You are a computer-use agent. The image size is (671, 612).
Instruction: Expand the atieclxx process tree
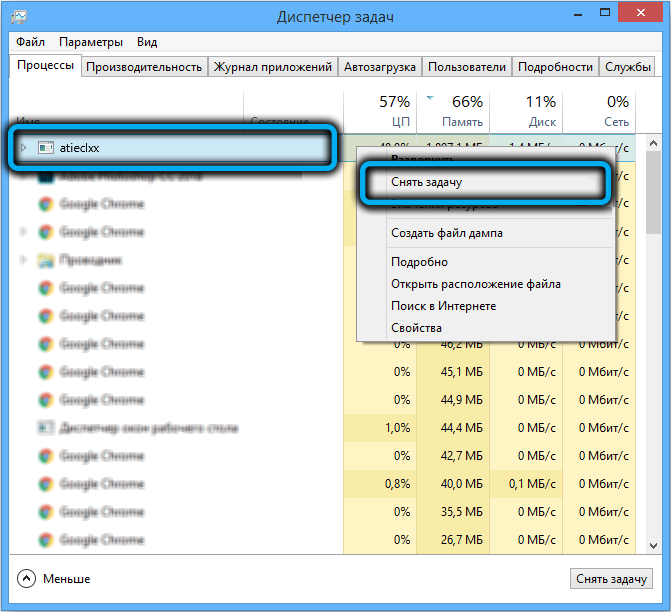(x=24, y=148)
